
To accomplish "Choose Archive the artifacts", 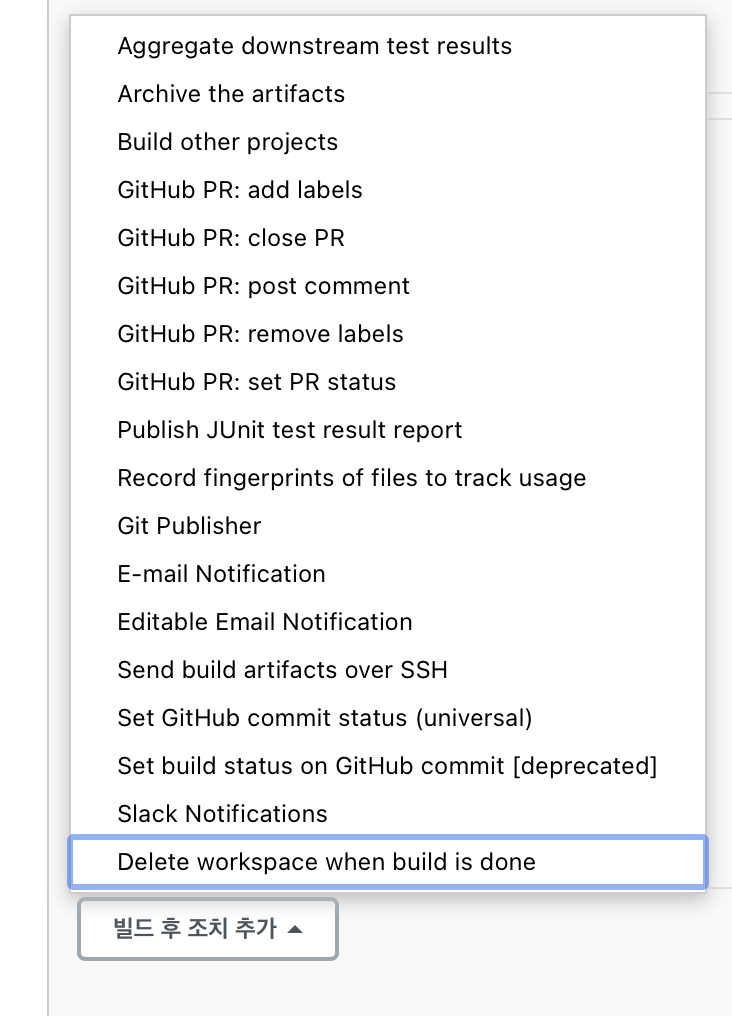I will [387, 94].
